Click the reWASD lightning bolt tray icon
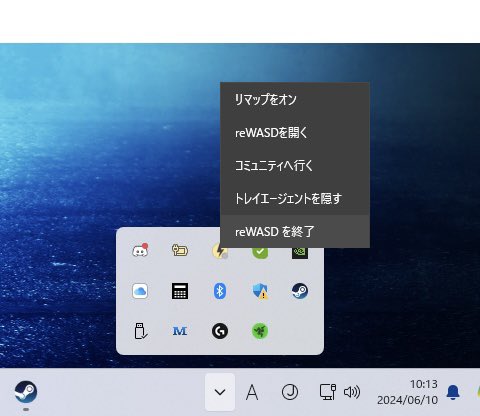 [x=220, y=251]
